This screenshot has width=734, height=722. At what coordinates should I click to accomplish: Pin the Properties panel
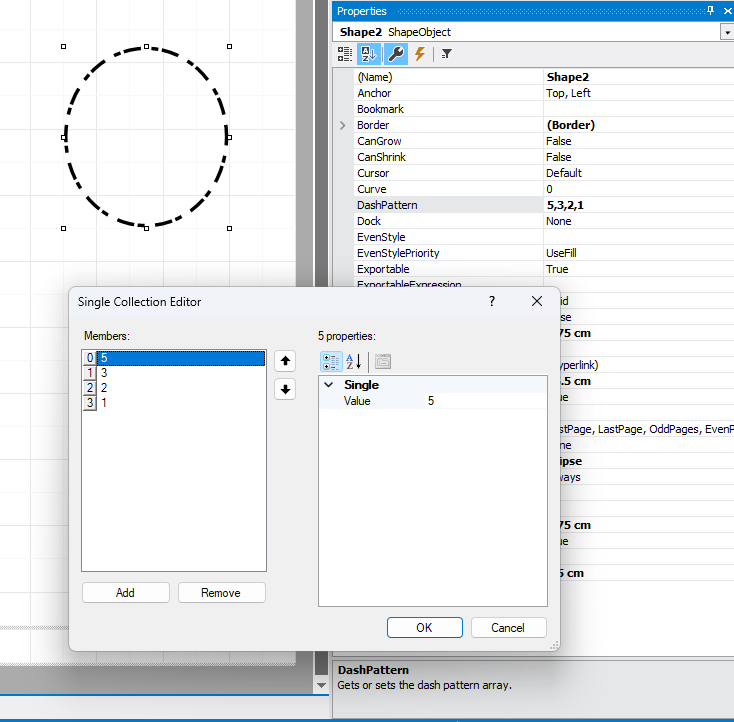tap(711, 10)
